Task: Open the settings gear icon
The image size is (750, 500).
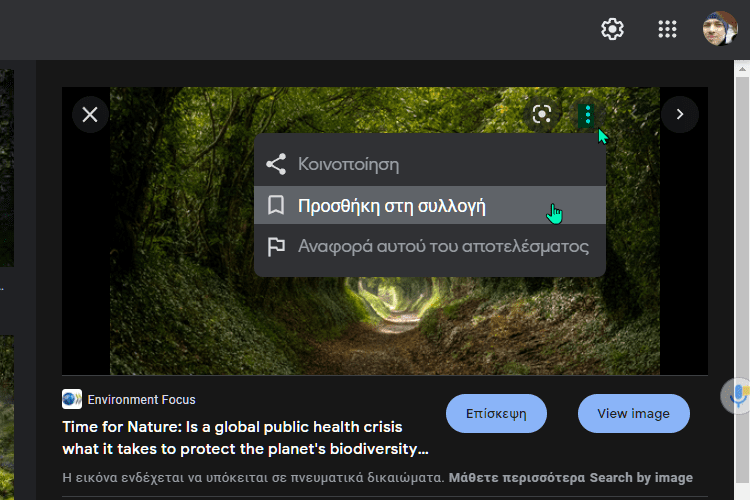Action: (x=612, y=29)
